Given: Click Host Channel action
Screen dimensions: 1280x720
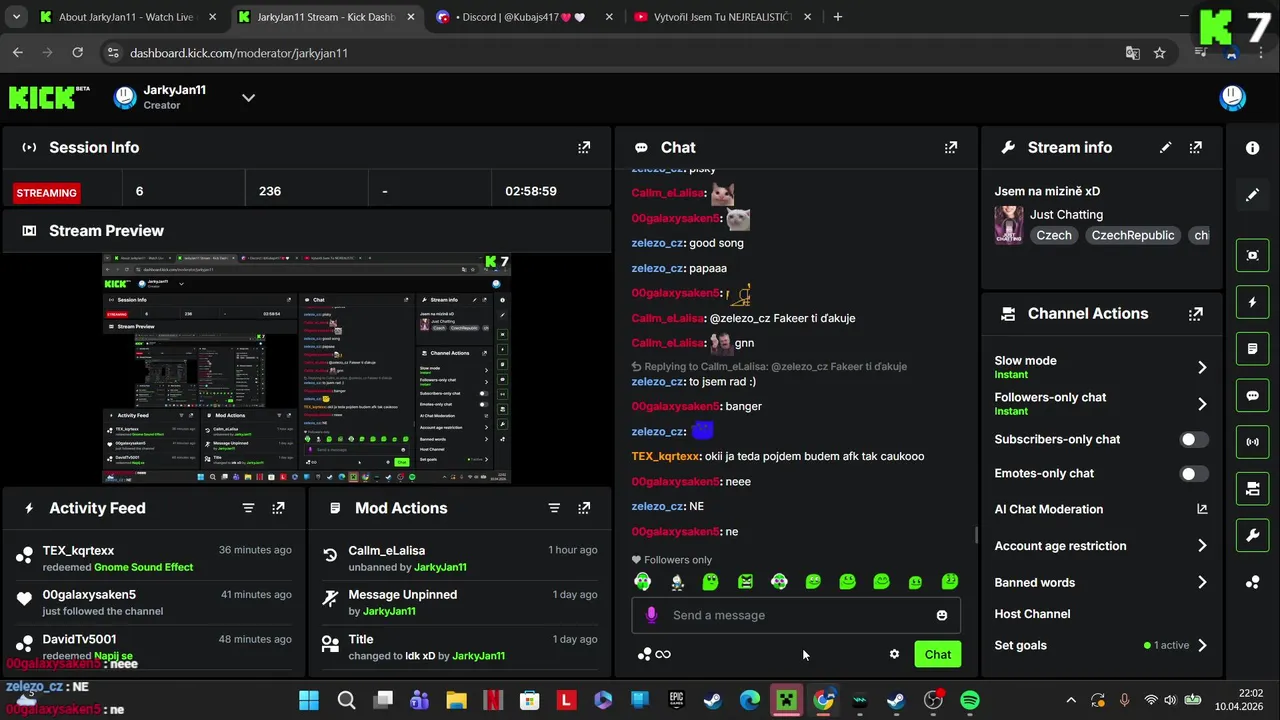Looking at the screenshot, I should [x=1032, y=614].
